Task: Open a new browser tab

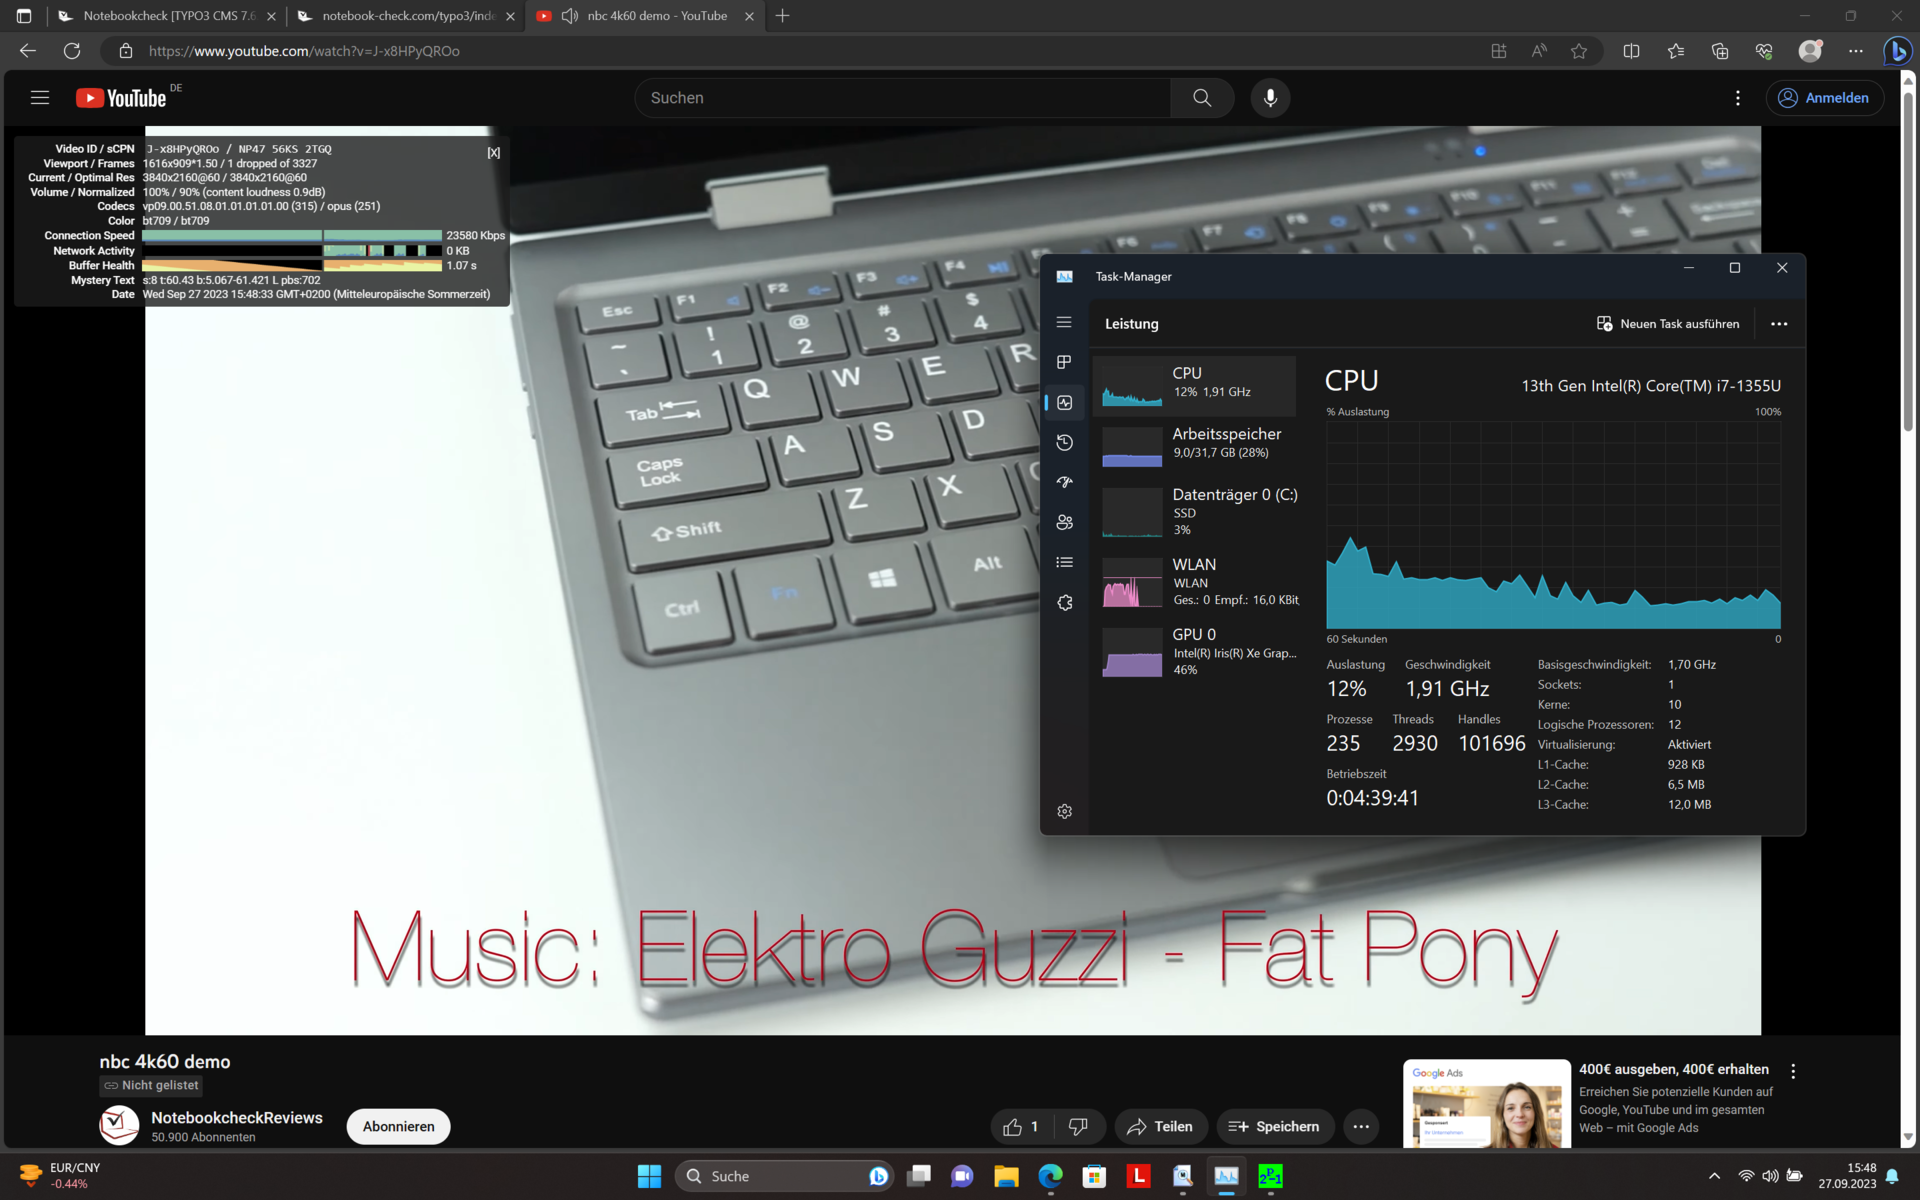Action: click(782, 16)
